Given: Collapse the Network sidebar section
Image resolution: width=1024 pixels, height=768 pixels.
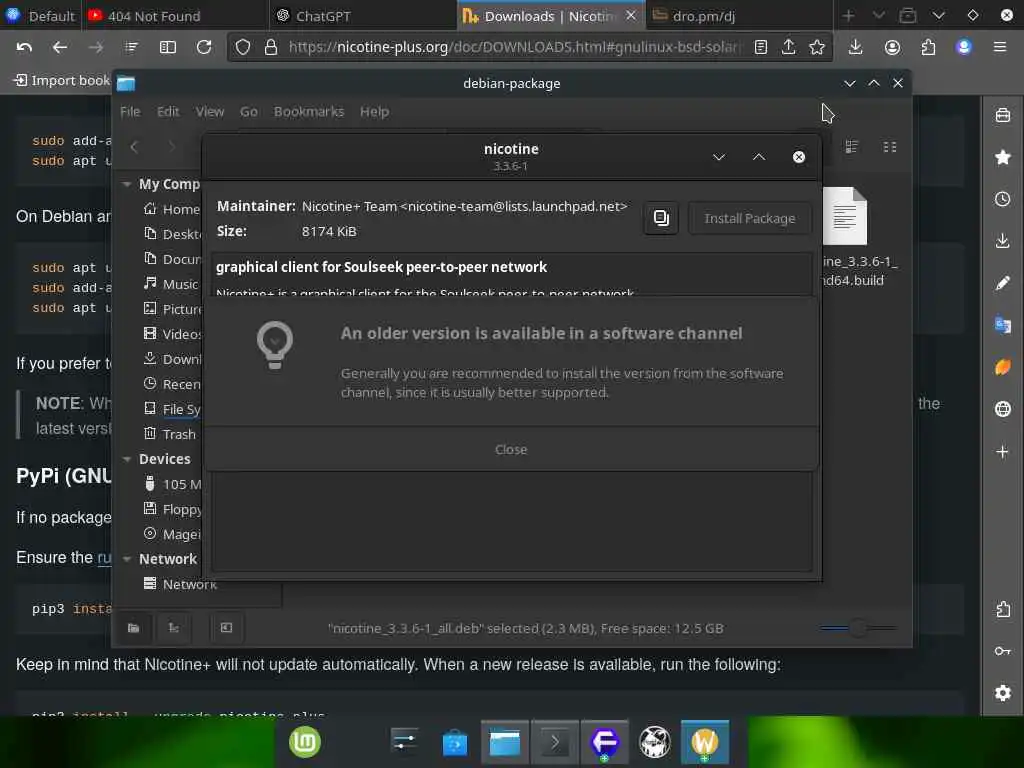Looking at the screenshot, I should [127, 559].
